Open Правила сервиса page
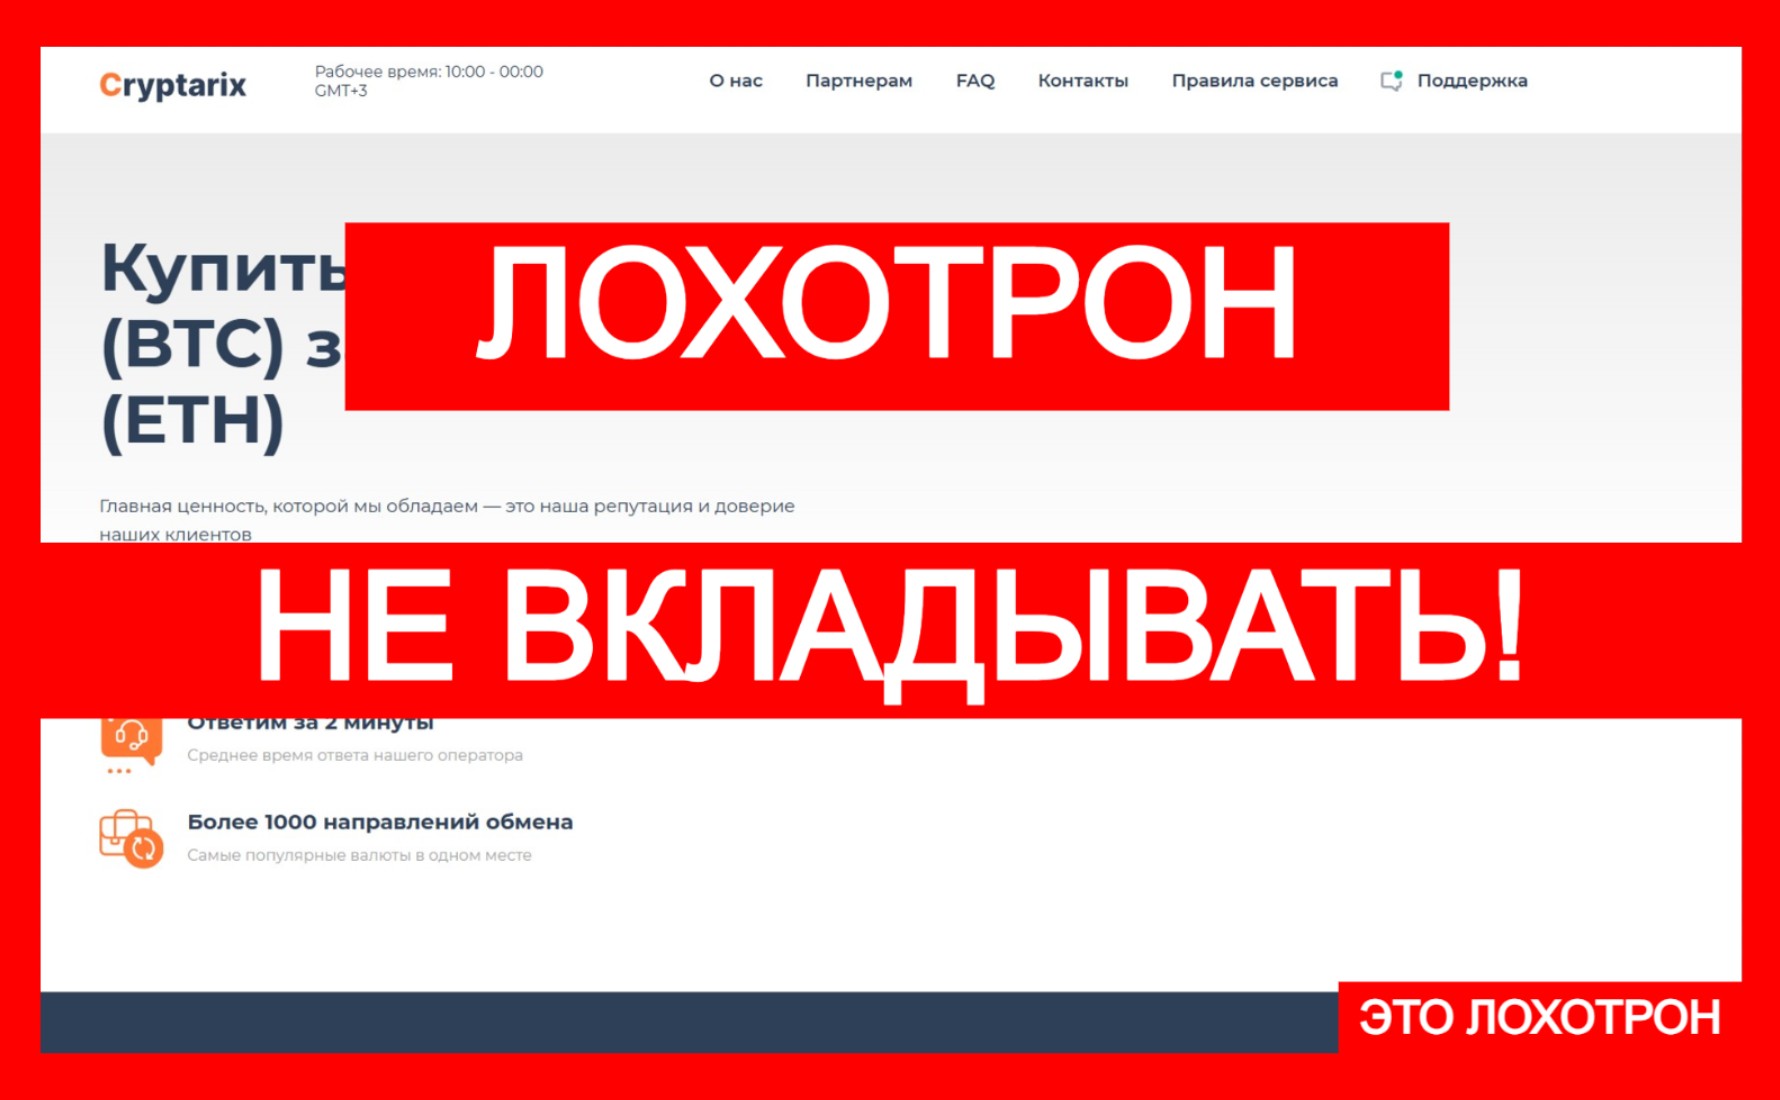The image size is (1780, 1100). point(1254,81)
